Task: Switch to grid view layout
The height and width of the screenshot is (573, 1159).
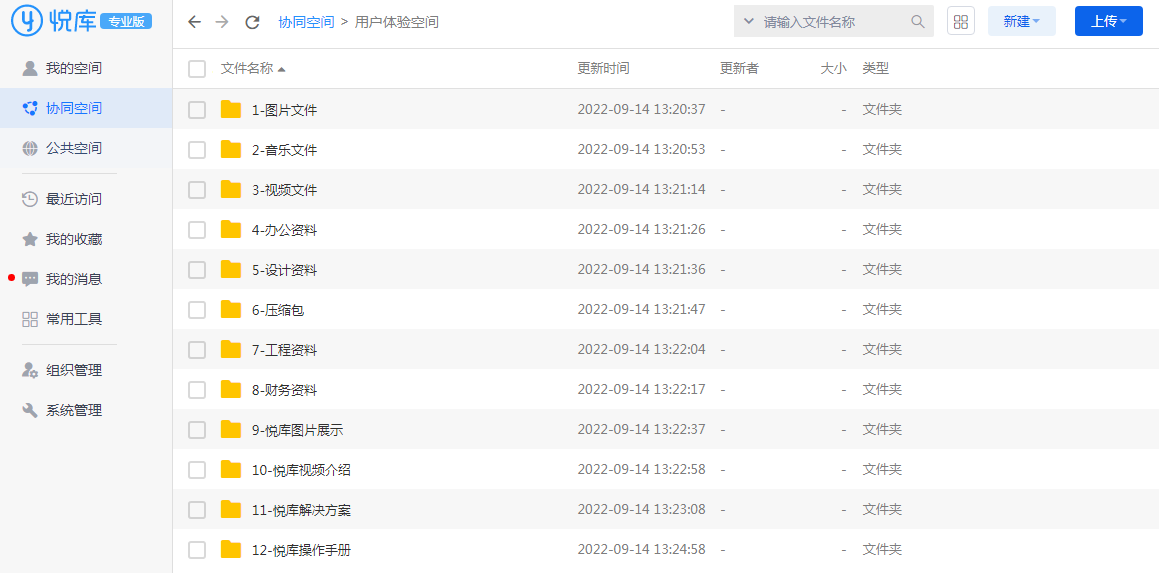Action: click(960, 22)
